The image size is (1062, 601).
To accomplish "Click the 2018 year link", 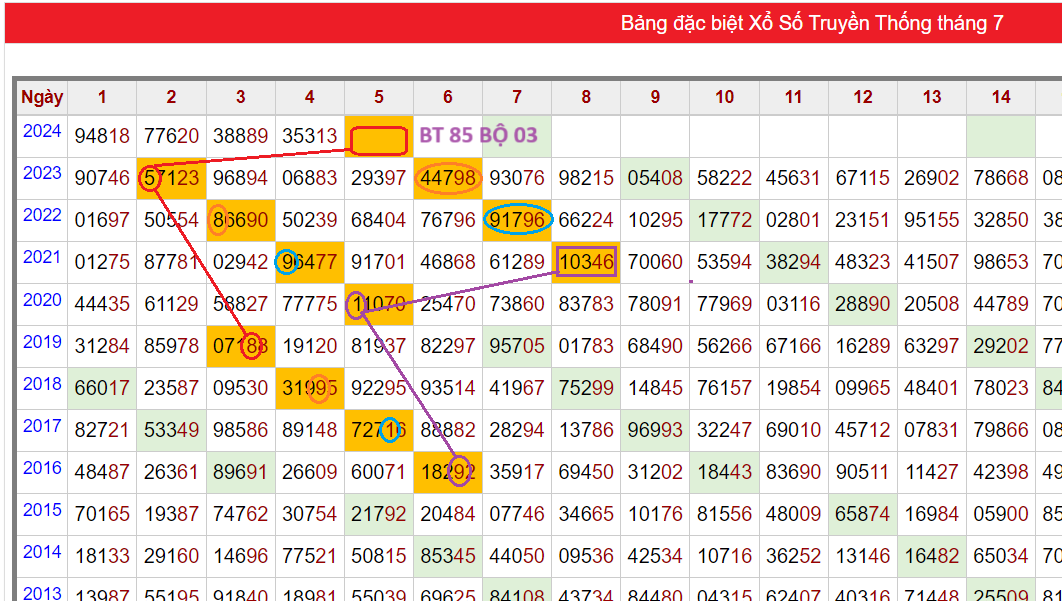I will pos(42,384).
